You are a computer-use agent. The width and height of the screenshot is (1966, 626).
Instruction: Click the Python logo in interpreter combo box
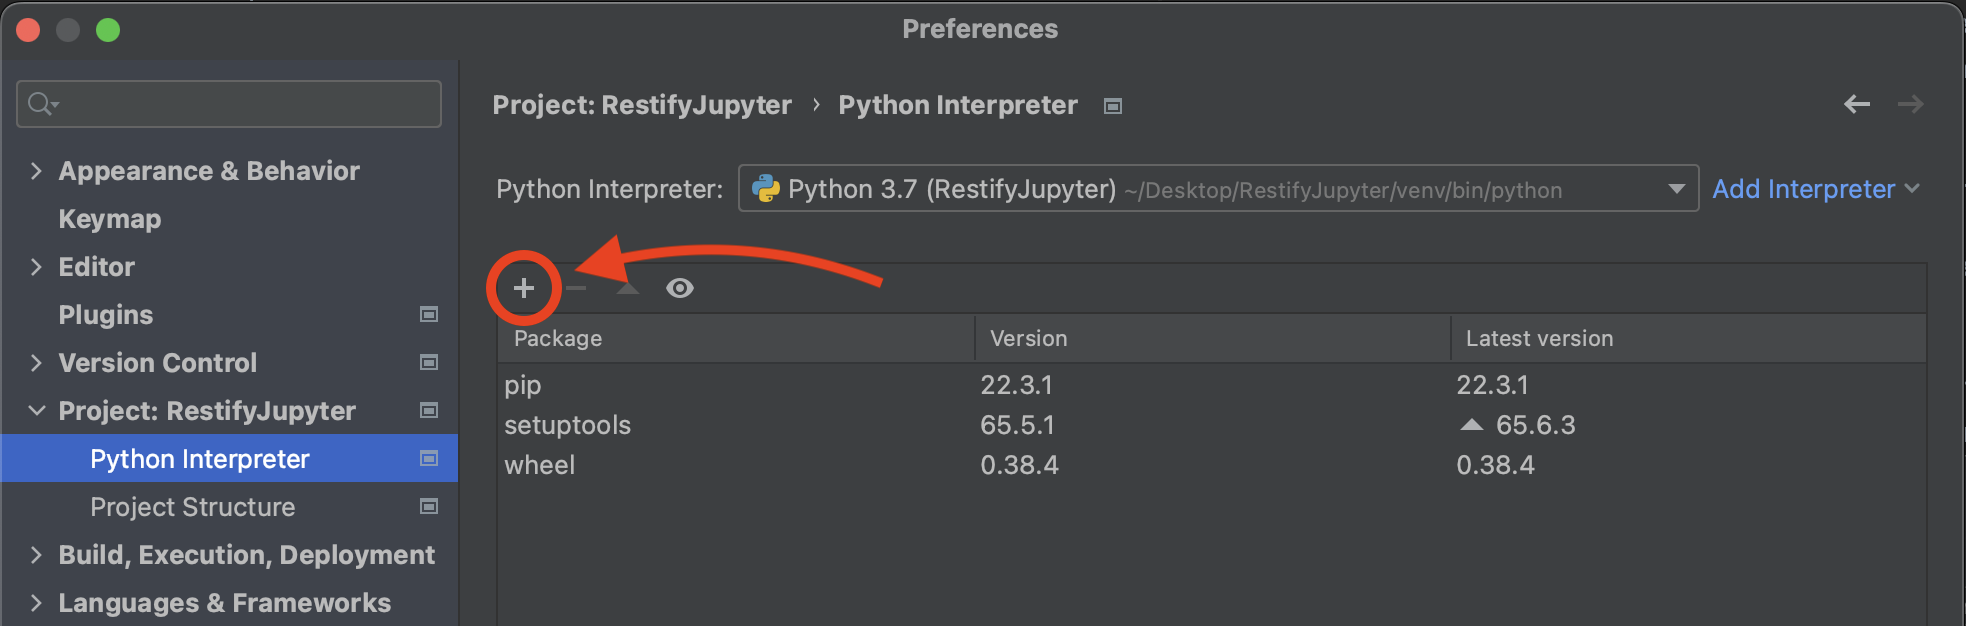tap(766, 188)
